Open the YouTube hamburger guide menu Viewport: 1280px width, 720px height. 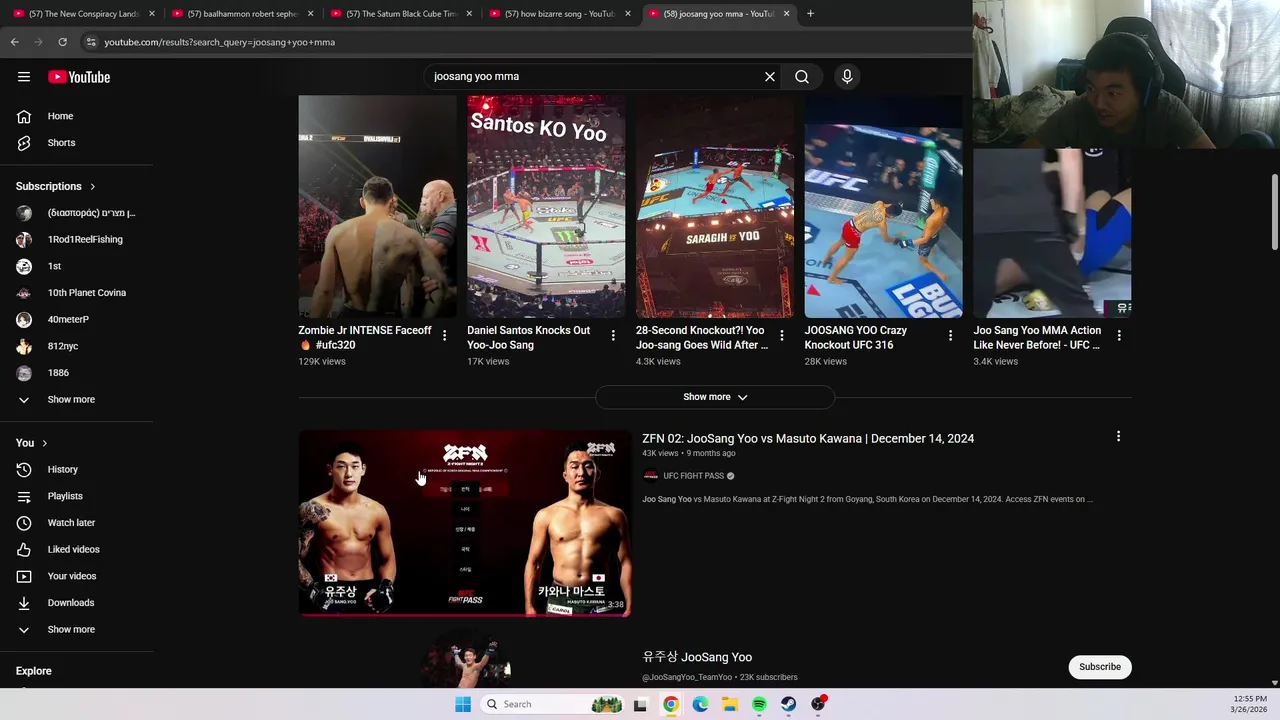click(x=24, y=77)
